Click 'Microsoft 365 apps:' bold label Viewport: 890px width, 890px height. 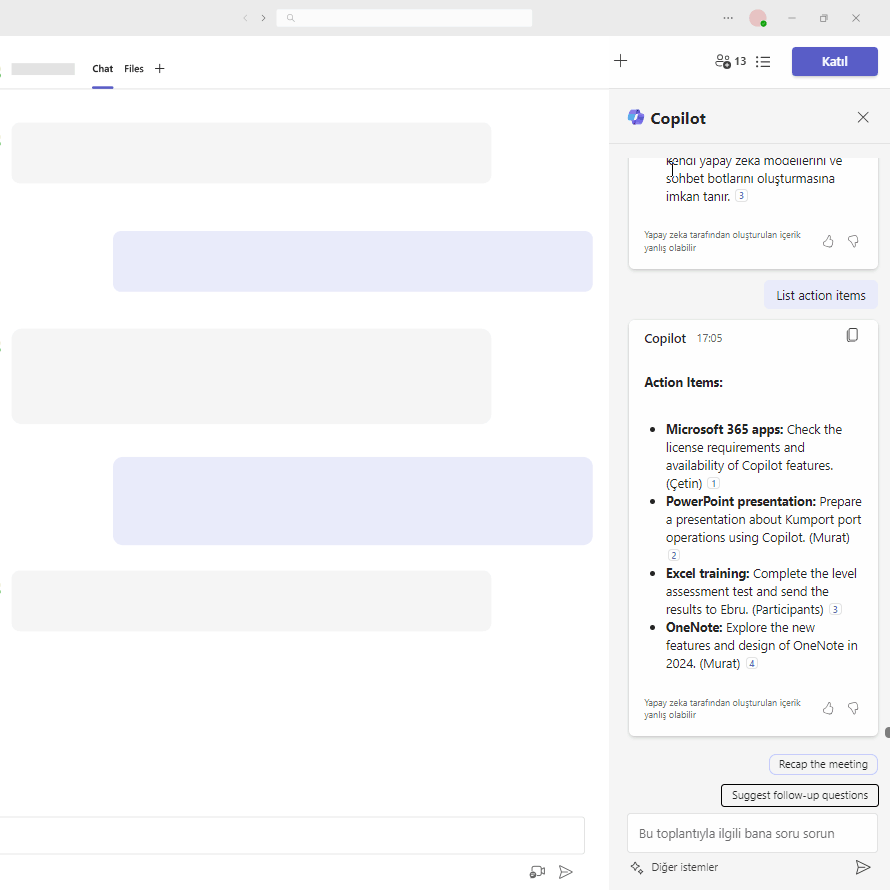[724, 430]
